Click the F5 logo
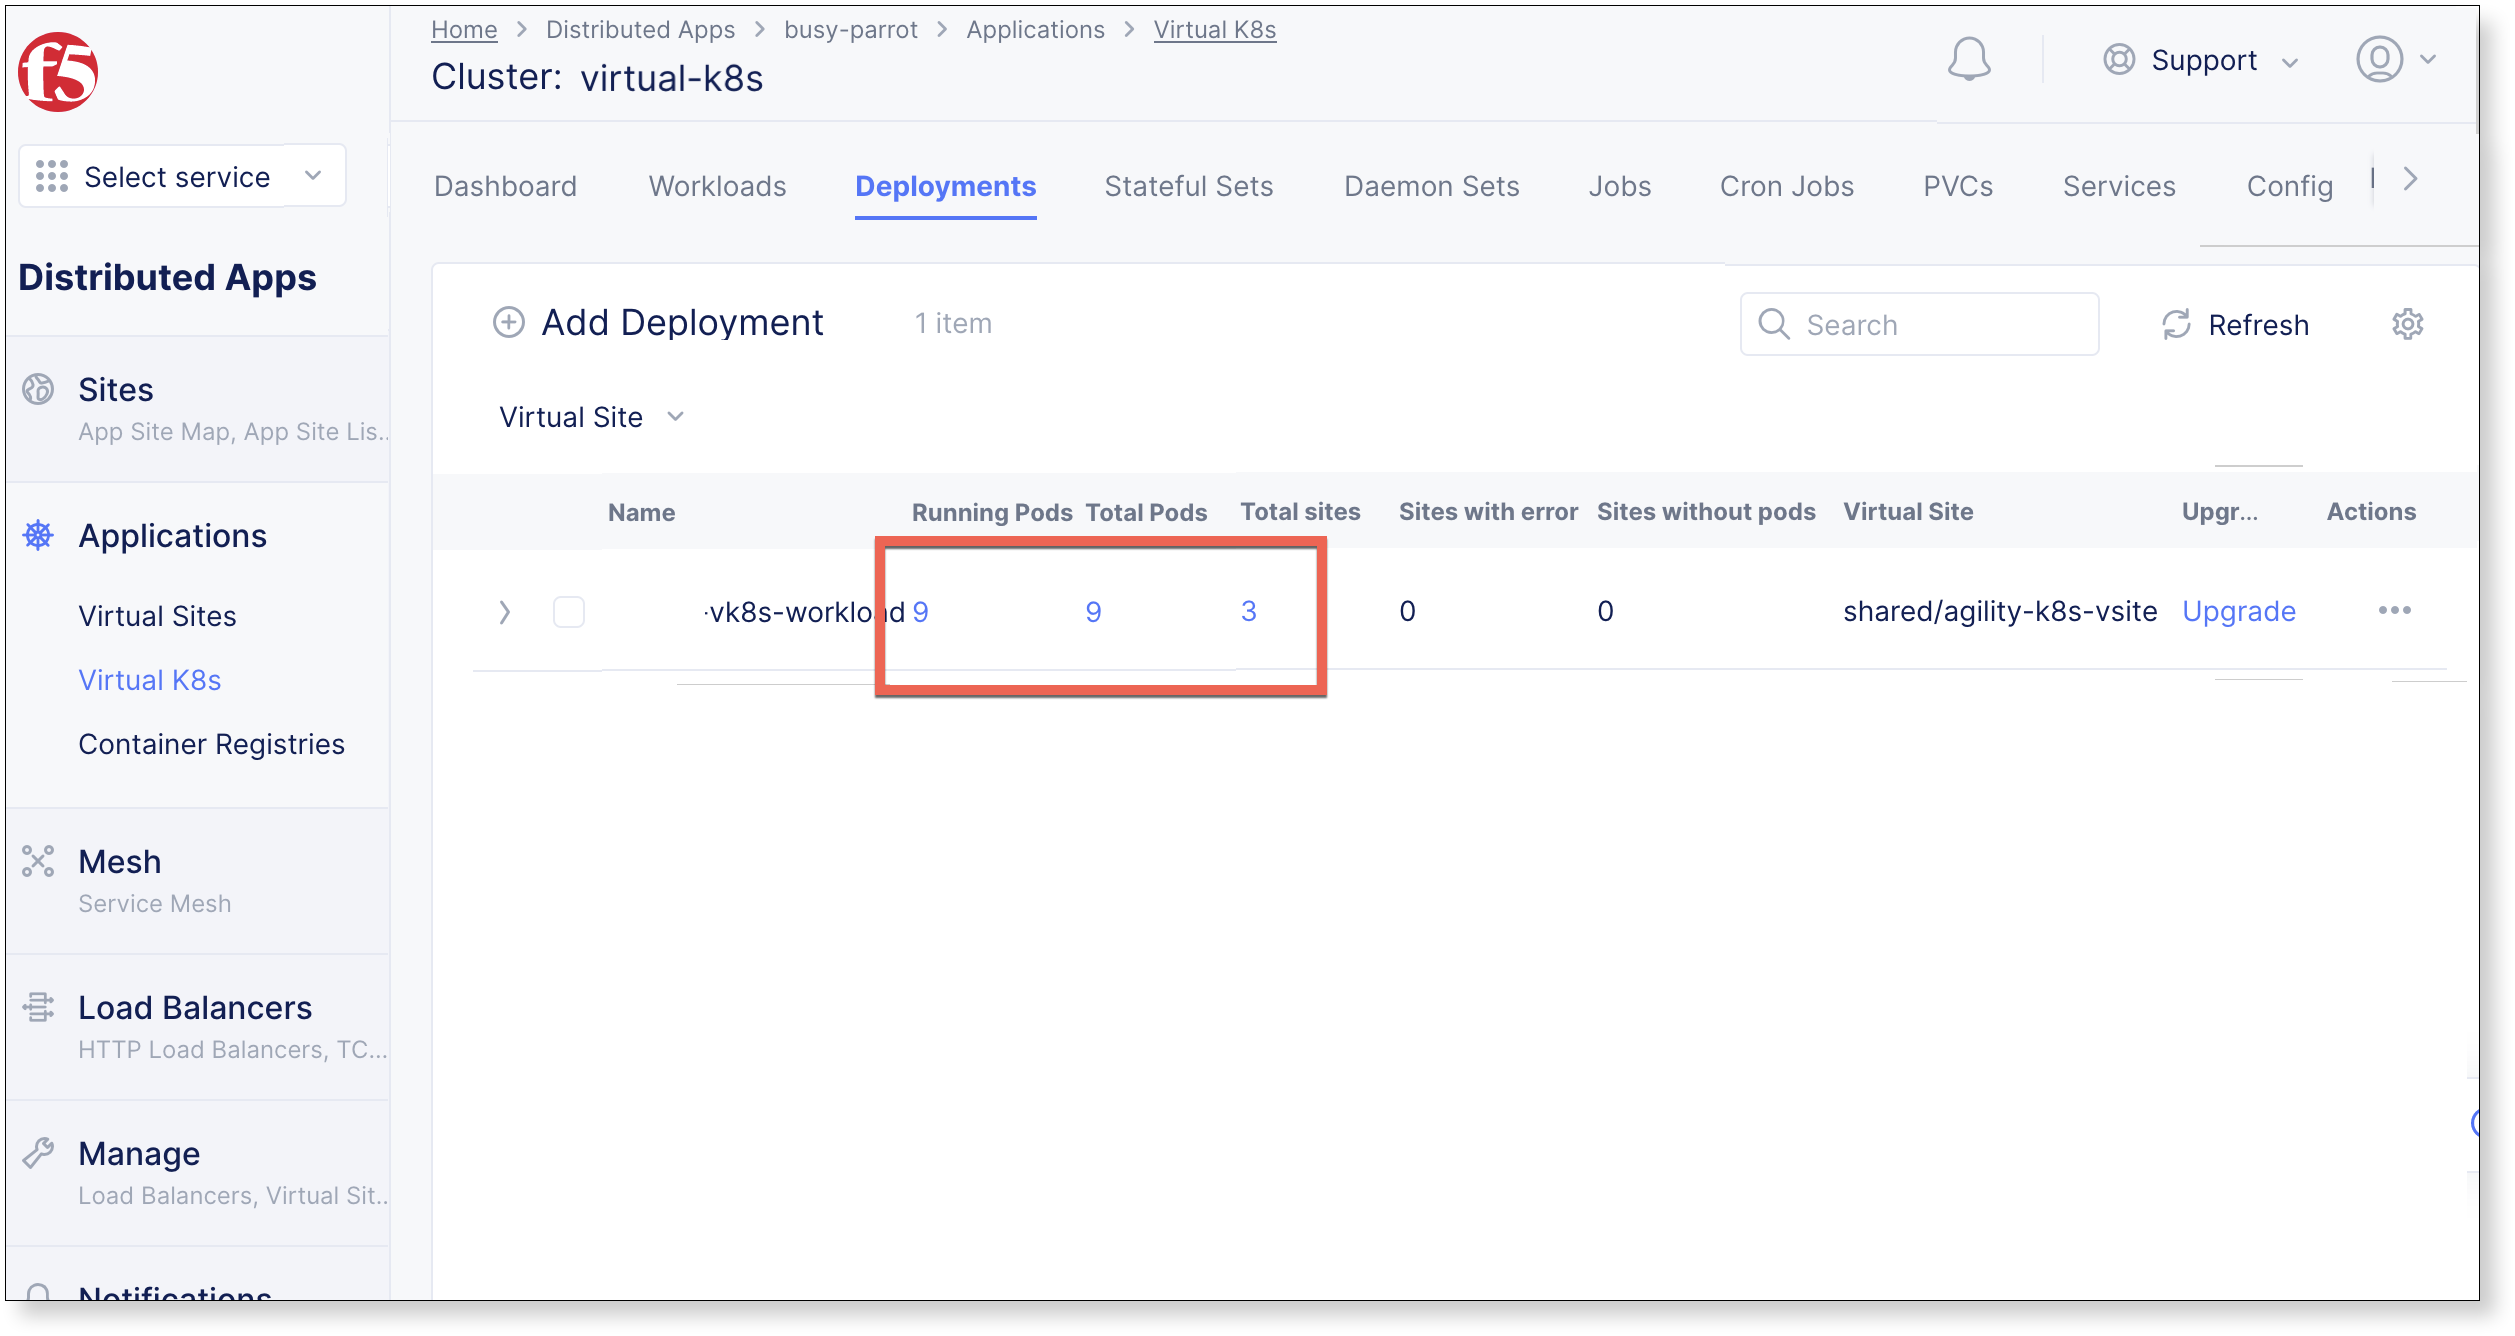The width and height of the screenshot is (2515, 1336). [x=58, y=72]
